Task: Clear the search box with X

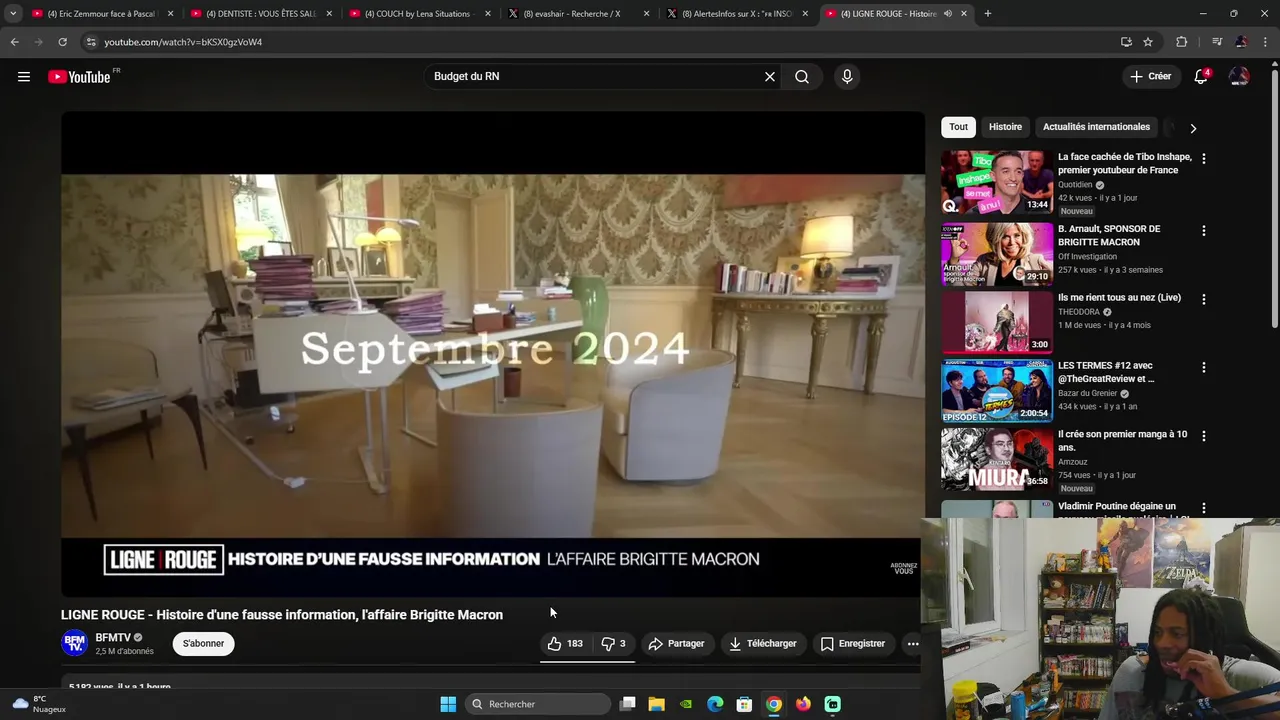Action: click(770, 77)
